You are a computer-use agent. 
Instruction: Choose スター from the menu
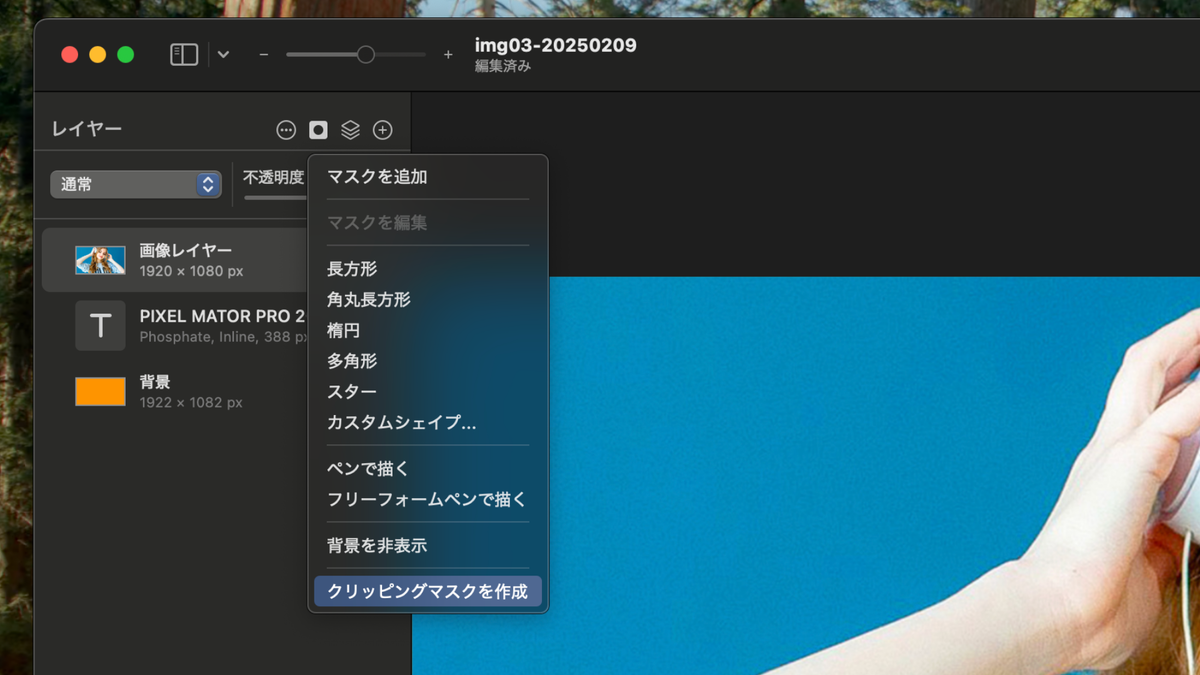(428, 392)
